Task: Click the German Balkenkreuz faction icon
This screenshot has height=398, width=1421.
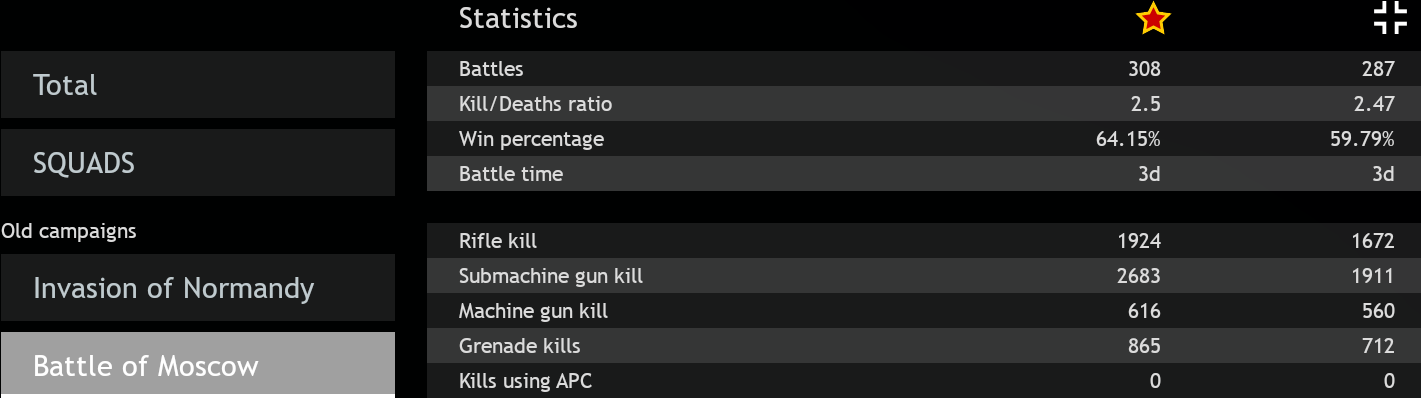Action: tap(1390, 18)
